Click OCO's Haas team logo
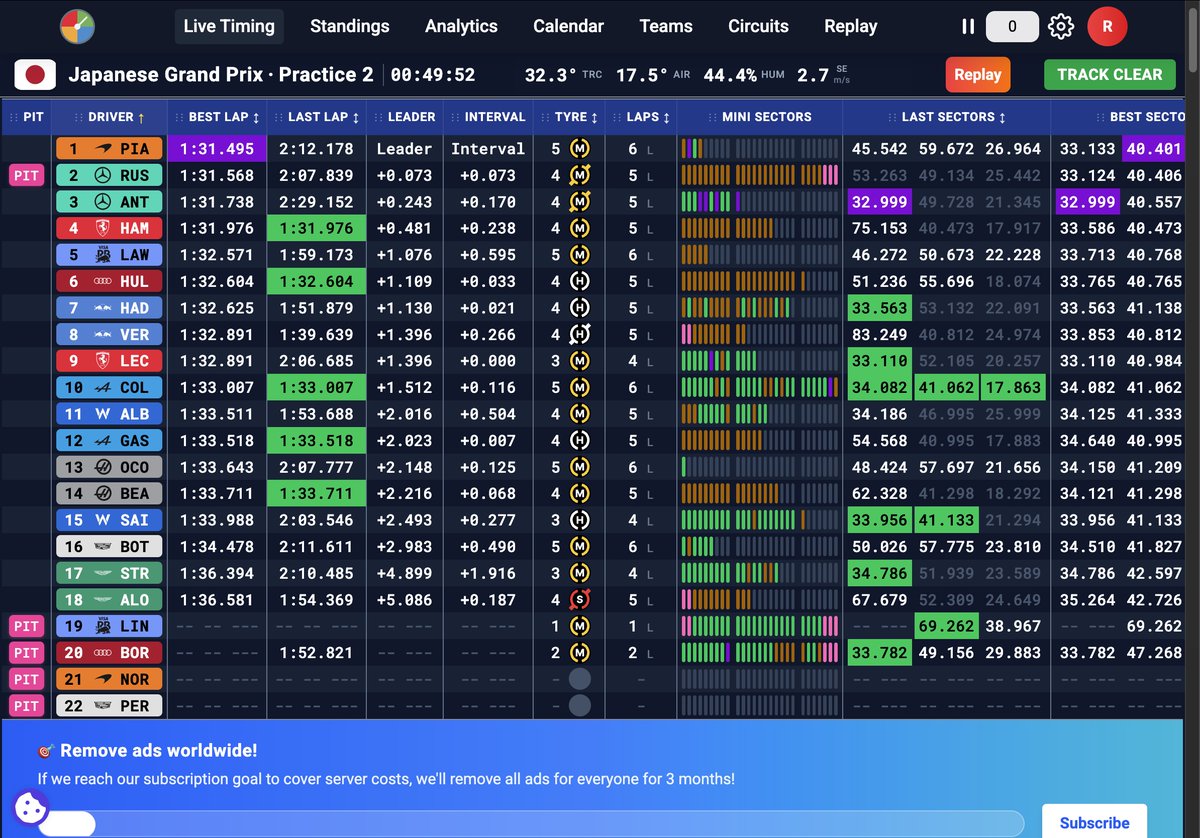The image size is (1200, 838). [101, 467]
